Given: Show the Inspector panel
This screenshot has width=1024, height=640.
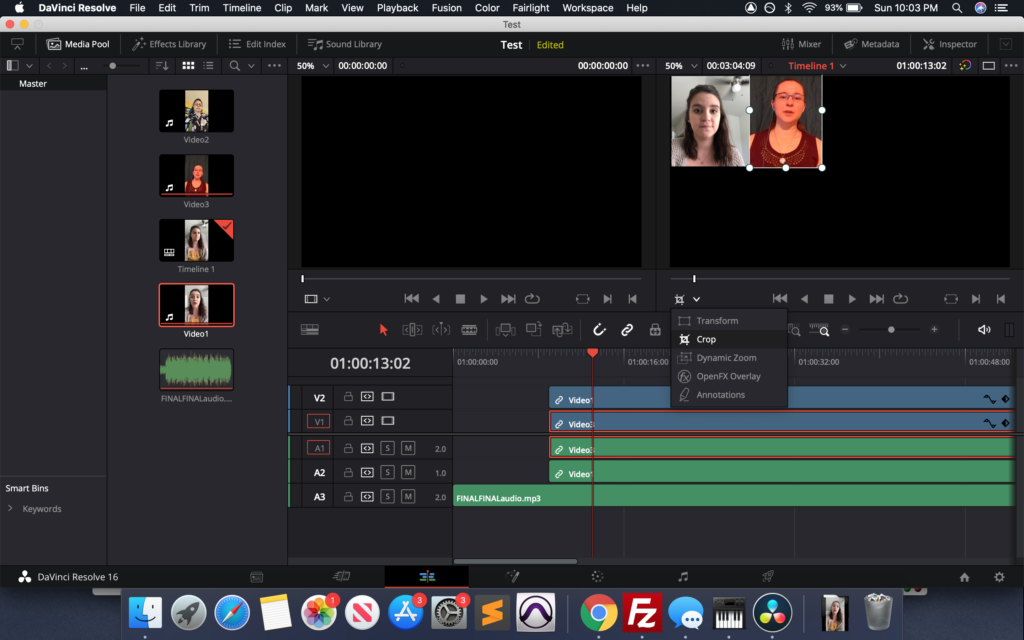Looking at the screenshot, I should tap(949, 44).
